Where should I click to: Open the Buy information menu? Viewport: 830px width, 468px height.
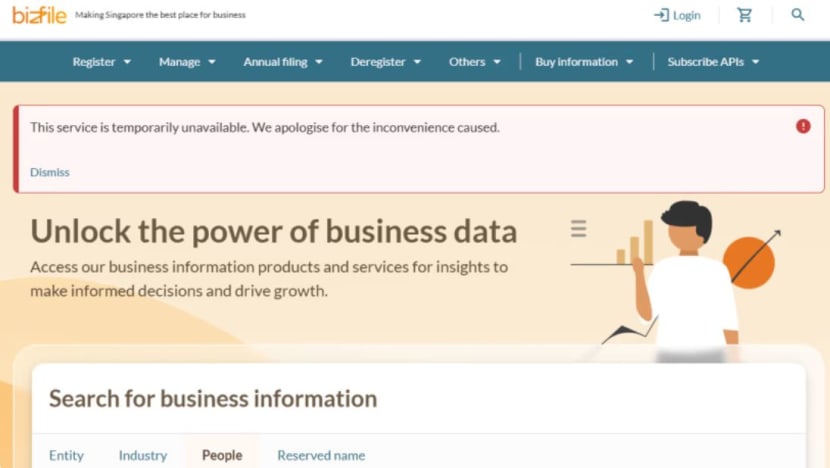[x=584, y=62]
